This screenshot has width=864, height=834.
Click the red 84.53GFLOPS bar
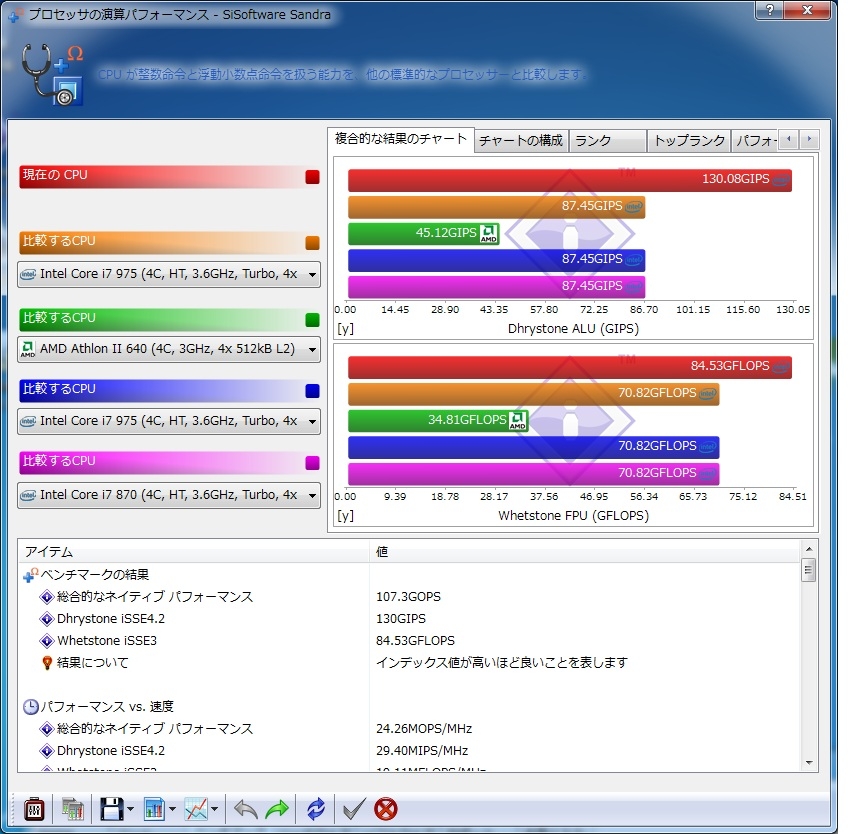pyautogui.click(x=570, y=366)
